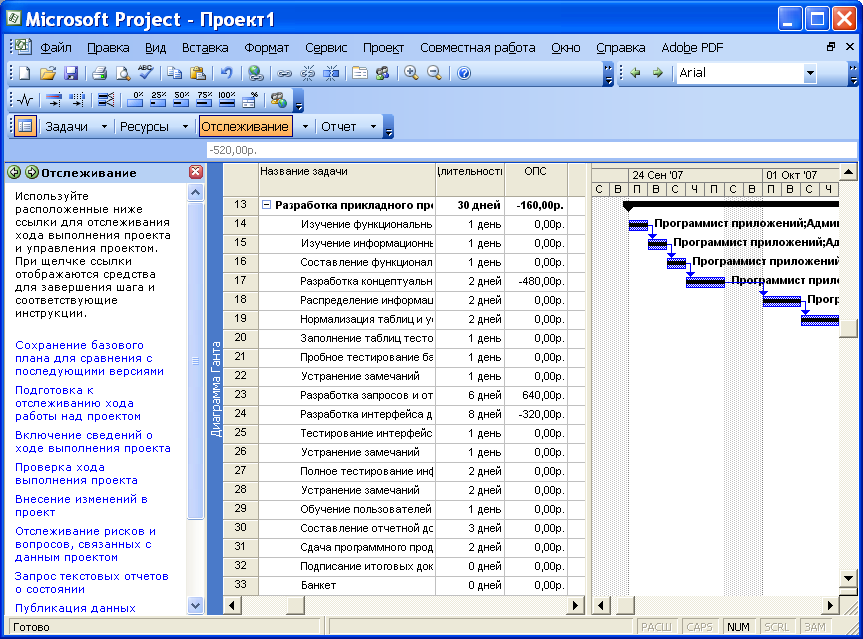Screen dimensions: 863x639
Task: Click link Подготовка к отслеживанию хода
Action: 78,403
